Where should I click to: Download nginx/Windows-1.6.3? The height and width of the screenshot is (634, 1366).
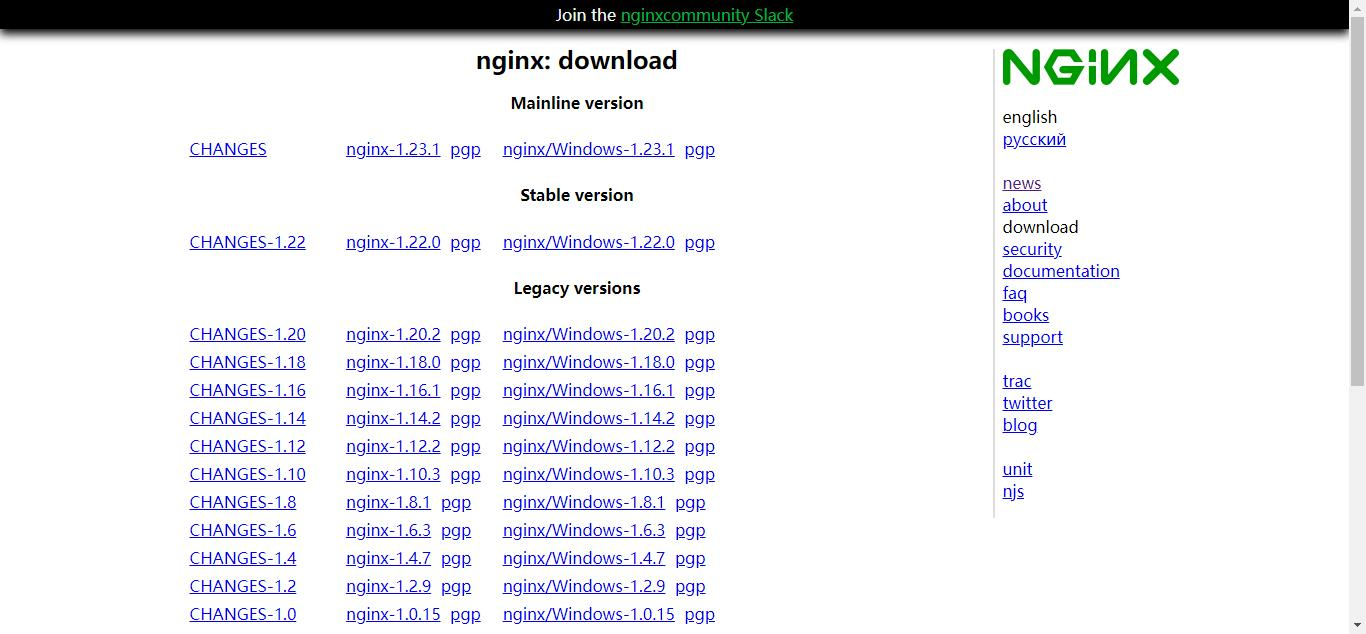coord(584,530)
